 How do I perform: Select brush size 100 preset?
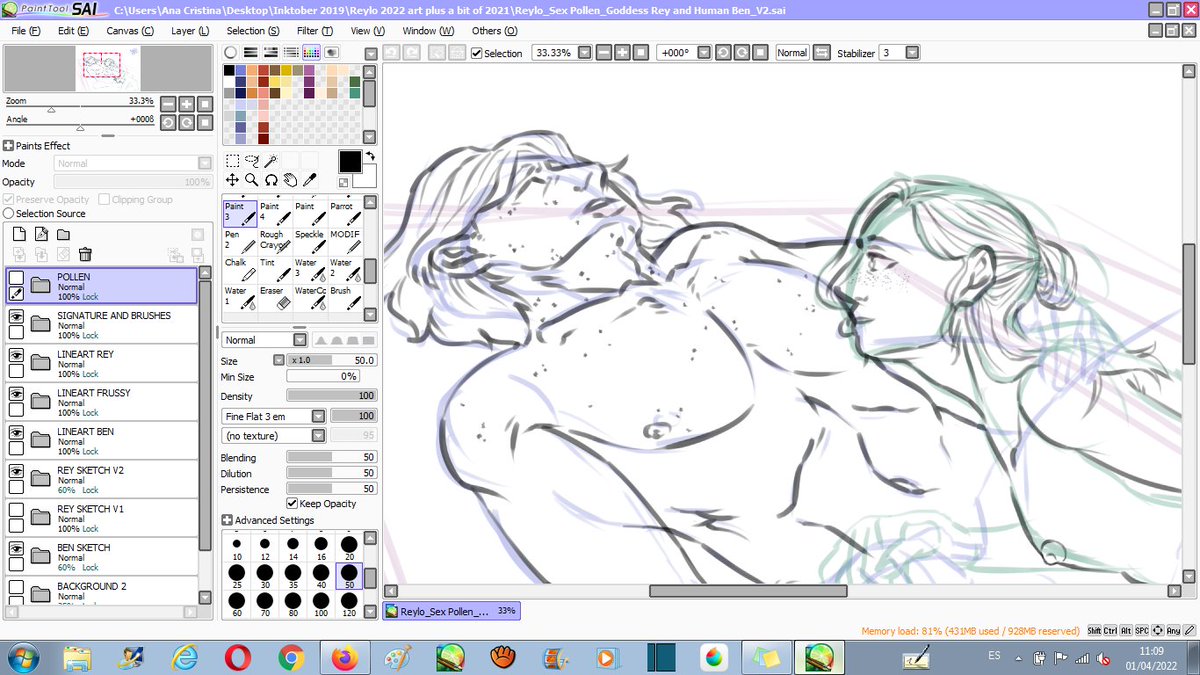321,603
